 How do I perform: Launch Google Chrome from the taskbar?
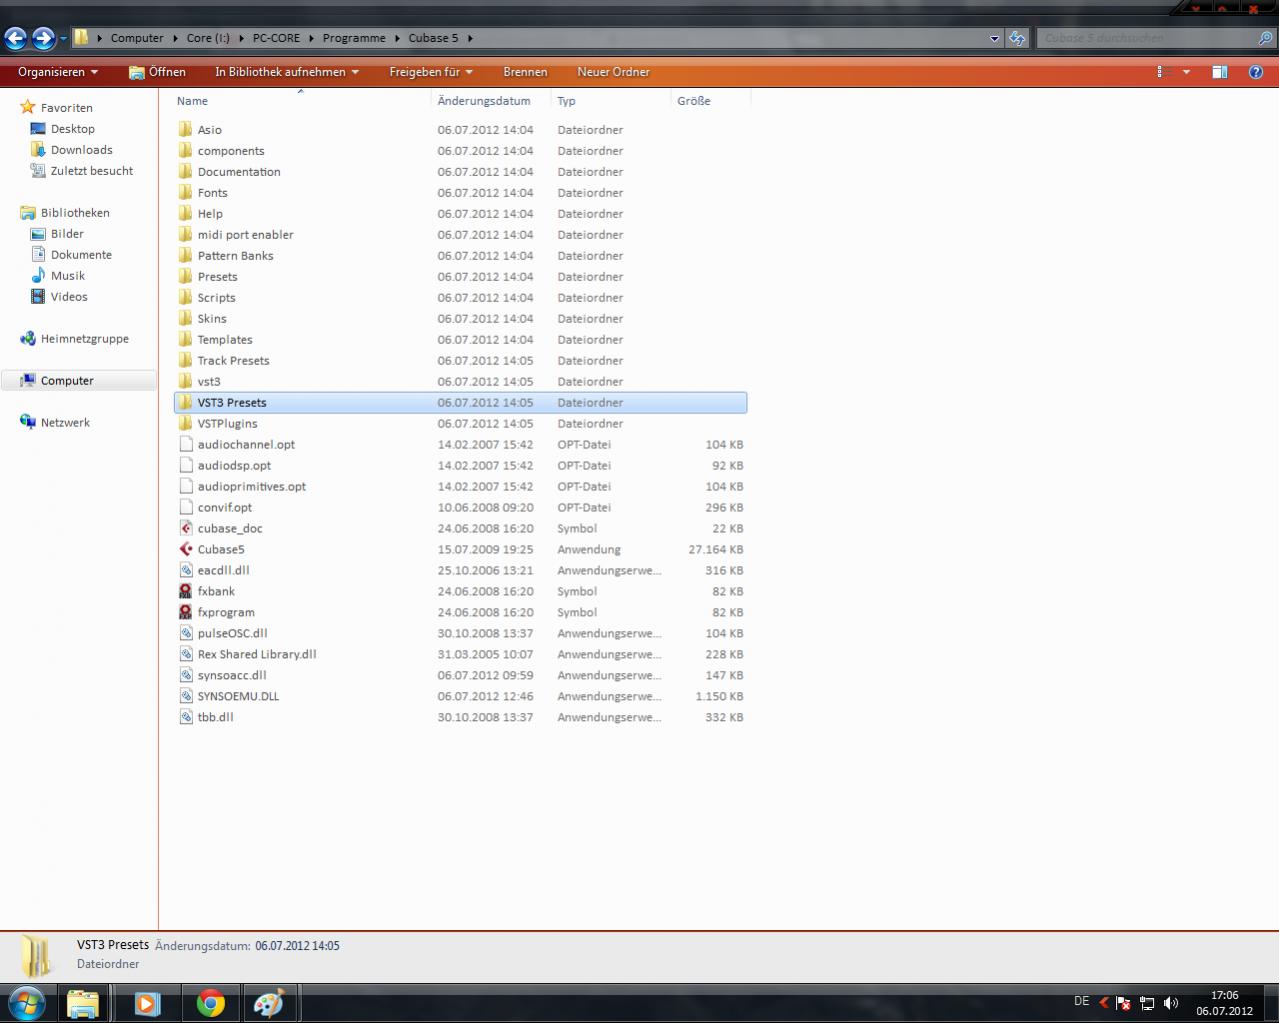[x=210, y=1003]
